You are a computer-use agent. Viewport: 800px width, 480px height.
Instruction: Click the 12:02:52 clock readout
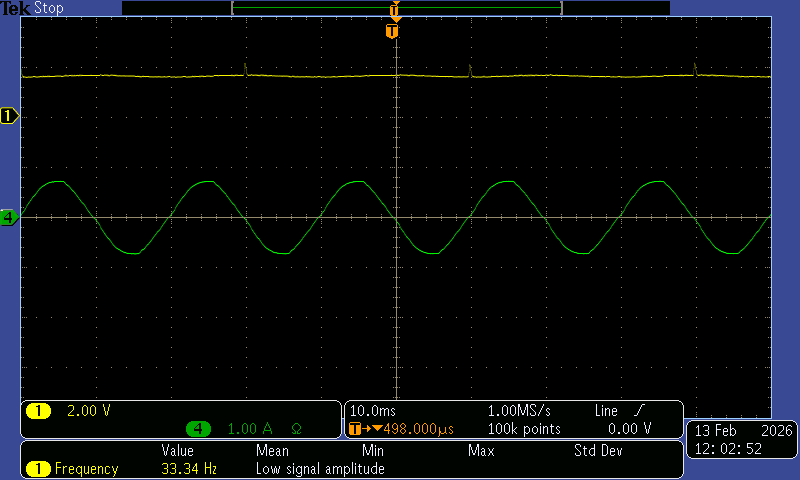pos(728,449)
